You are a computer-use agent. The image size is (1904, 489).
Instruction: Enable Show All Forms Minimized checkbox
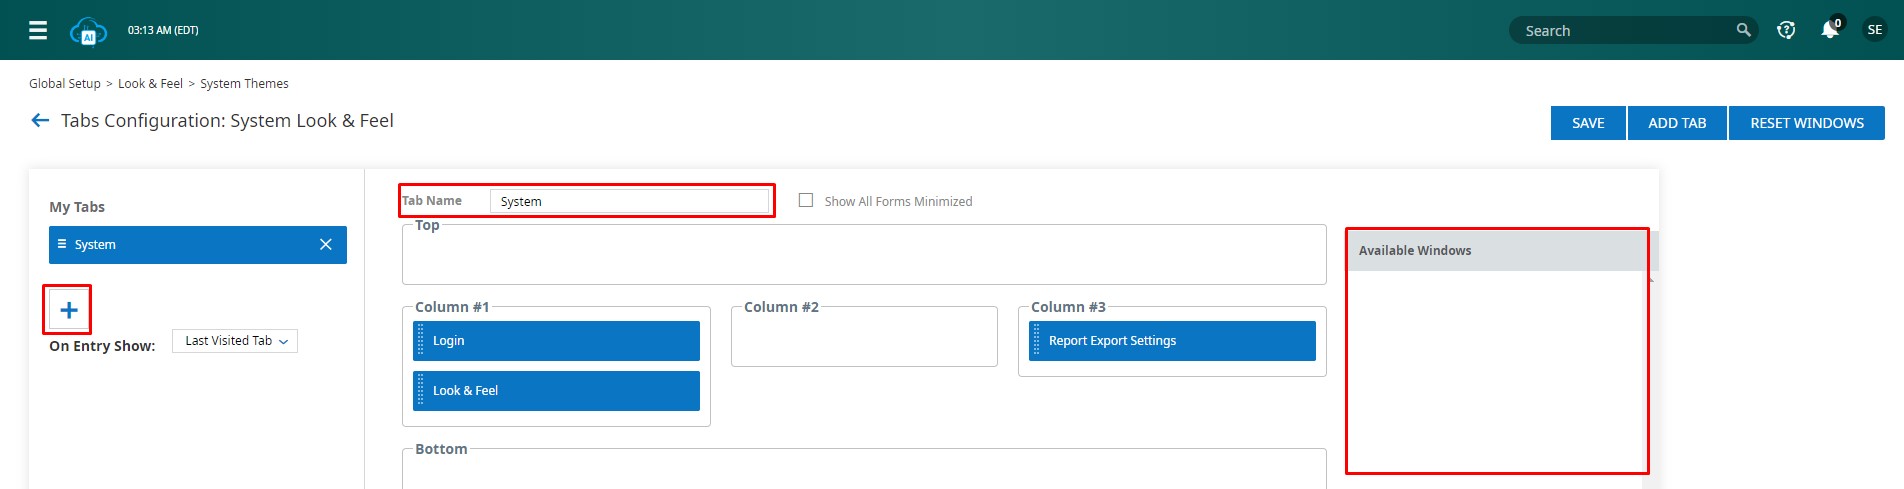(x=806, y=201)
